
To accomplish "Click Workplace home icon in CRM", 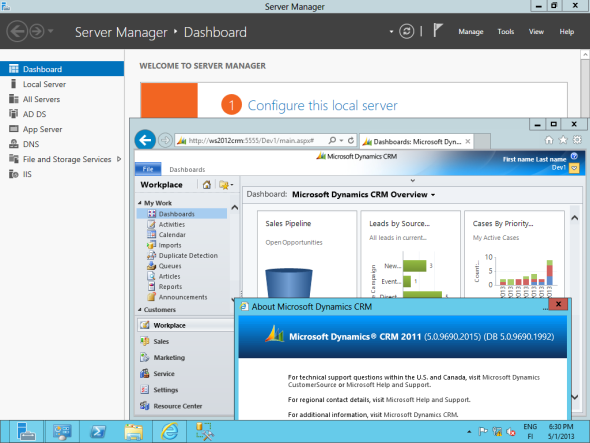I will point(207,185).
